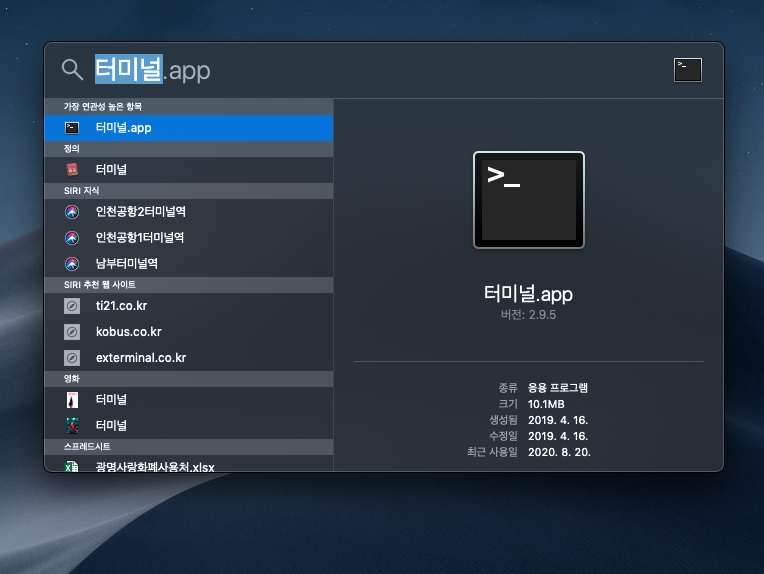Viewport: 764px width, 574px height.
Task: Select the 남부터미널역 Siri result
Action: coord(189,264)
